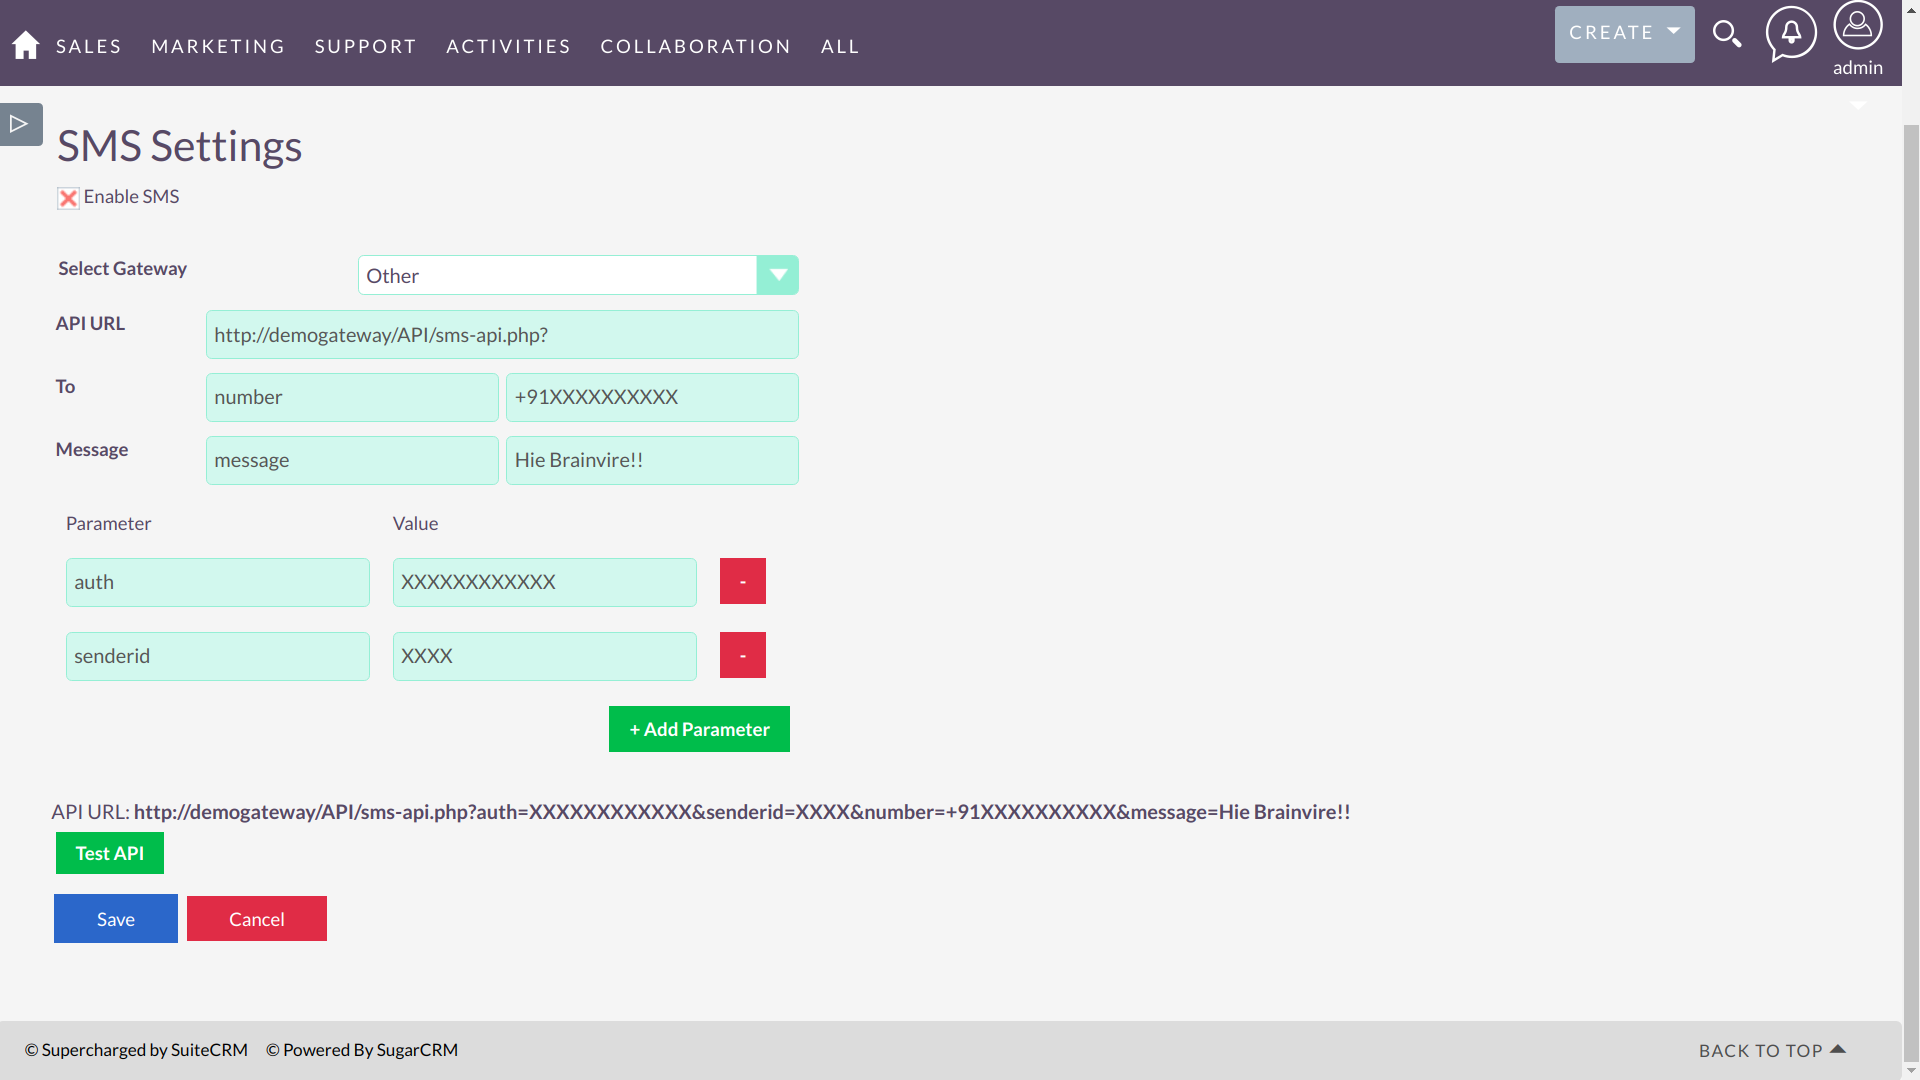The width and height of the screenshot is (1920, 1080).
Task: Add a new parameter row
Action: [698, 728]
